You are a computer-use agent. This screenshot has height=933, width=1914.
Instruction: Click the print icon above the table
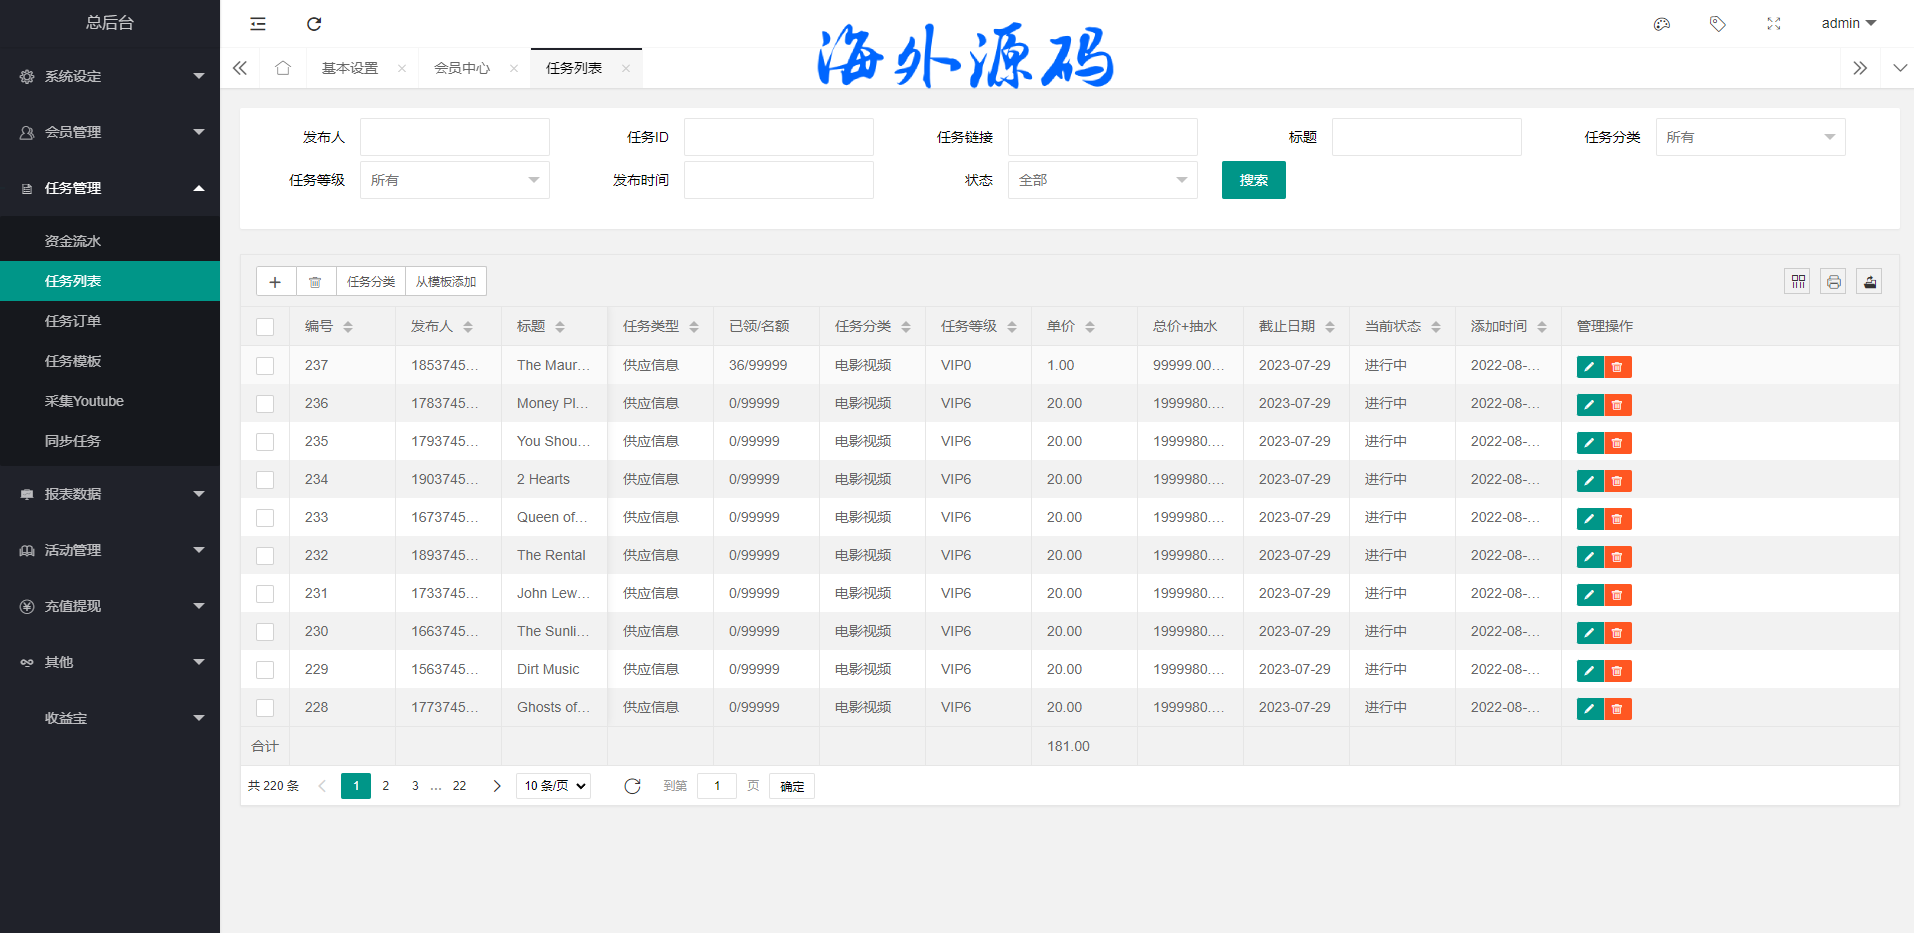point(1834,282)
